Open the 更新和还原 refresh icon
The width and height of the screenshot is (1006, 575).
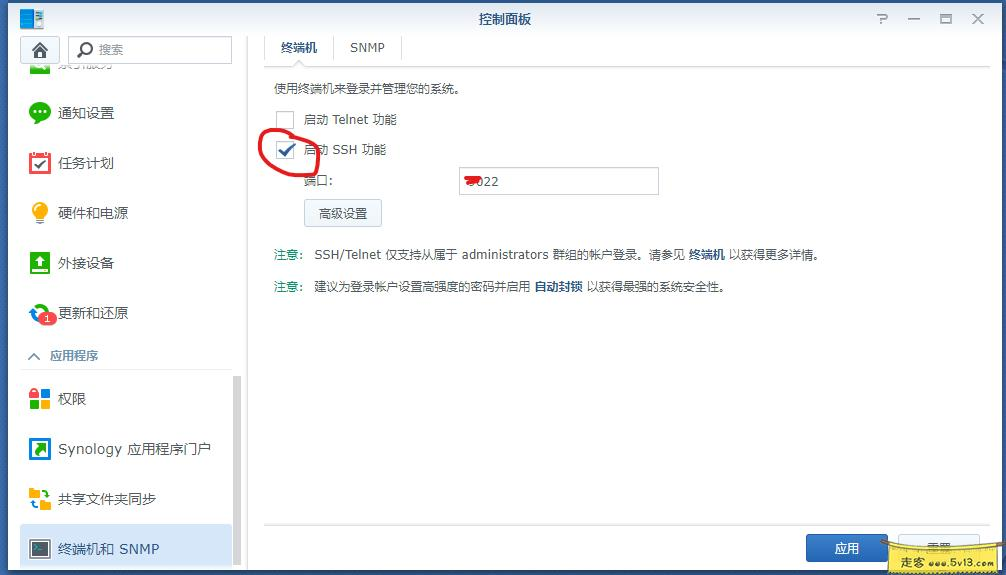pyautogui.click(x=41, y=314)
